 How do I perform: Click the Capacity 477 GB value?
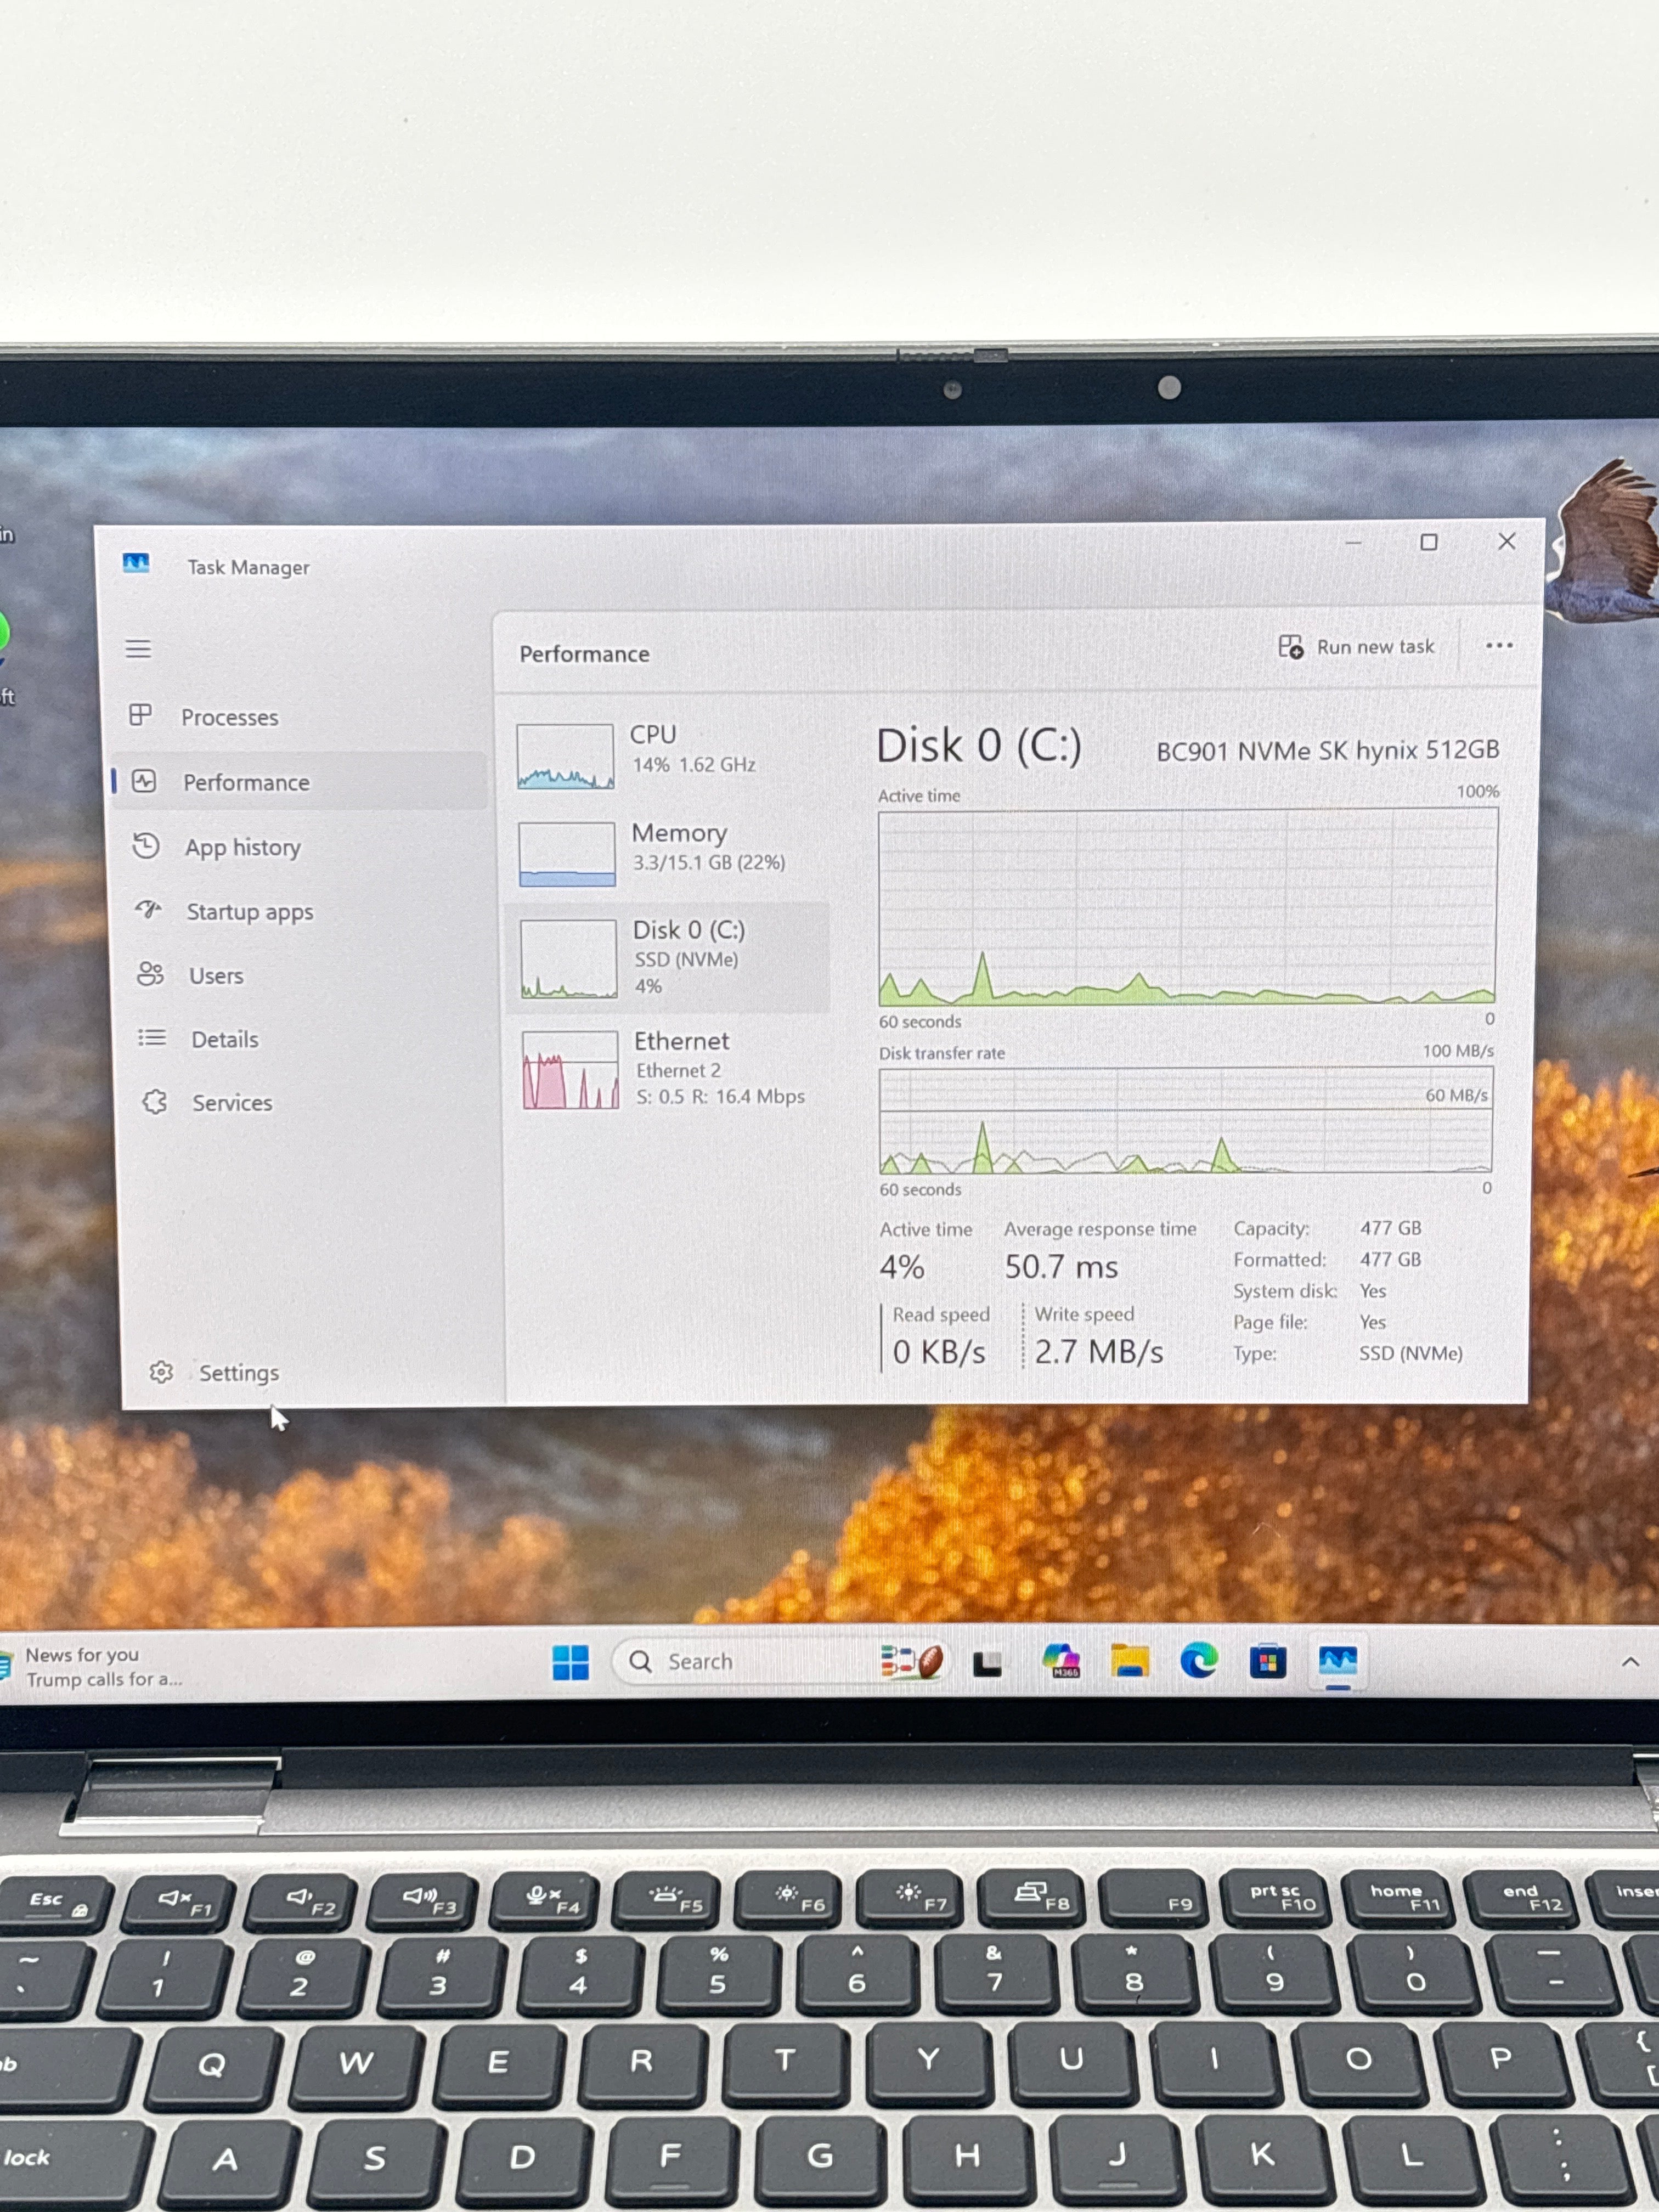click(x=1390, y=1227)
